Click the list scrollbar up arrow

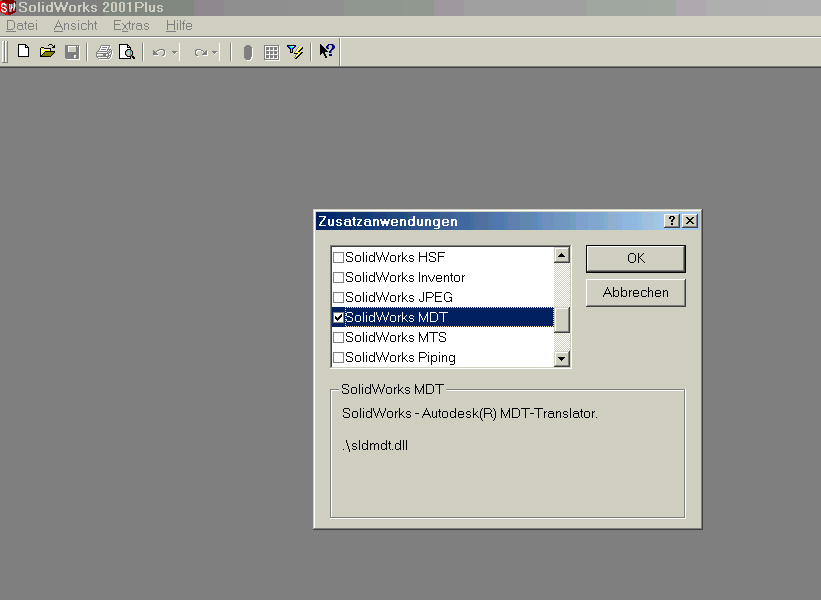click(x=562, y=255)
